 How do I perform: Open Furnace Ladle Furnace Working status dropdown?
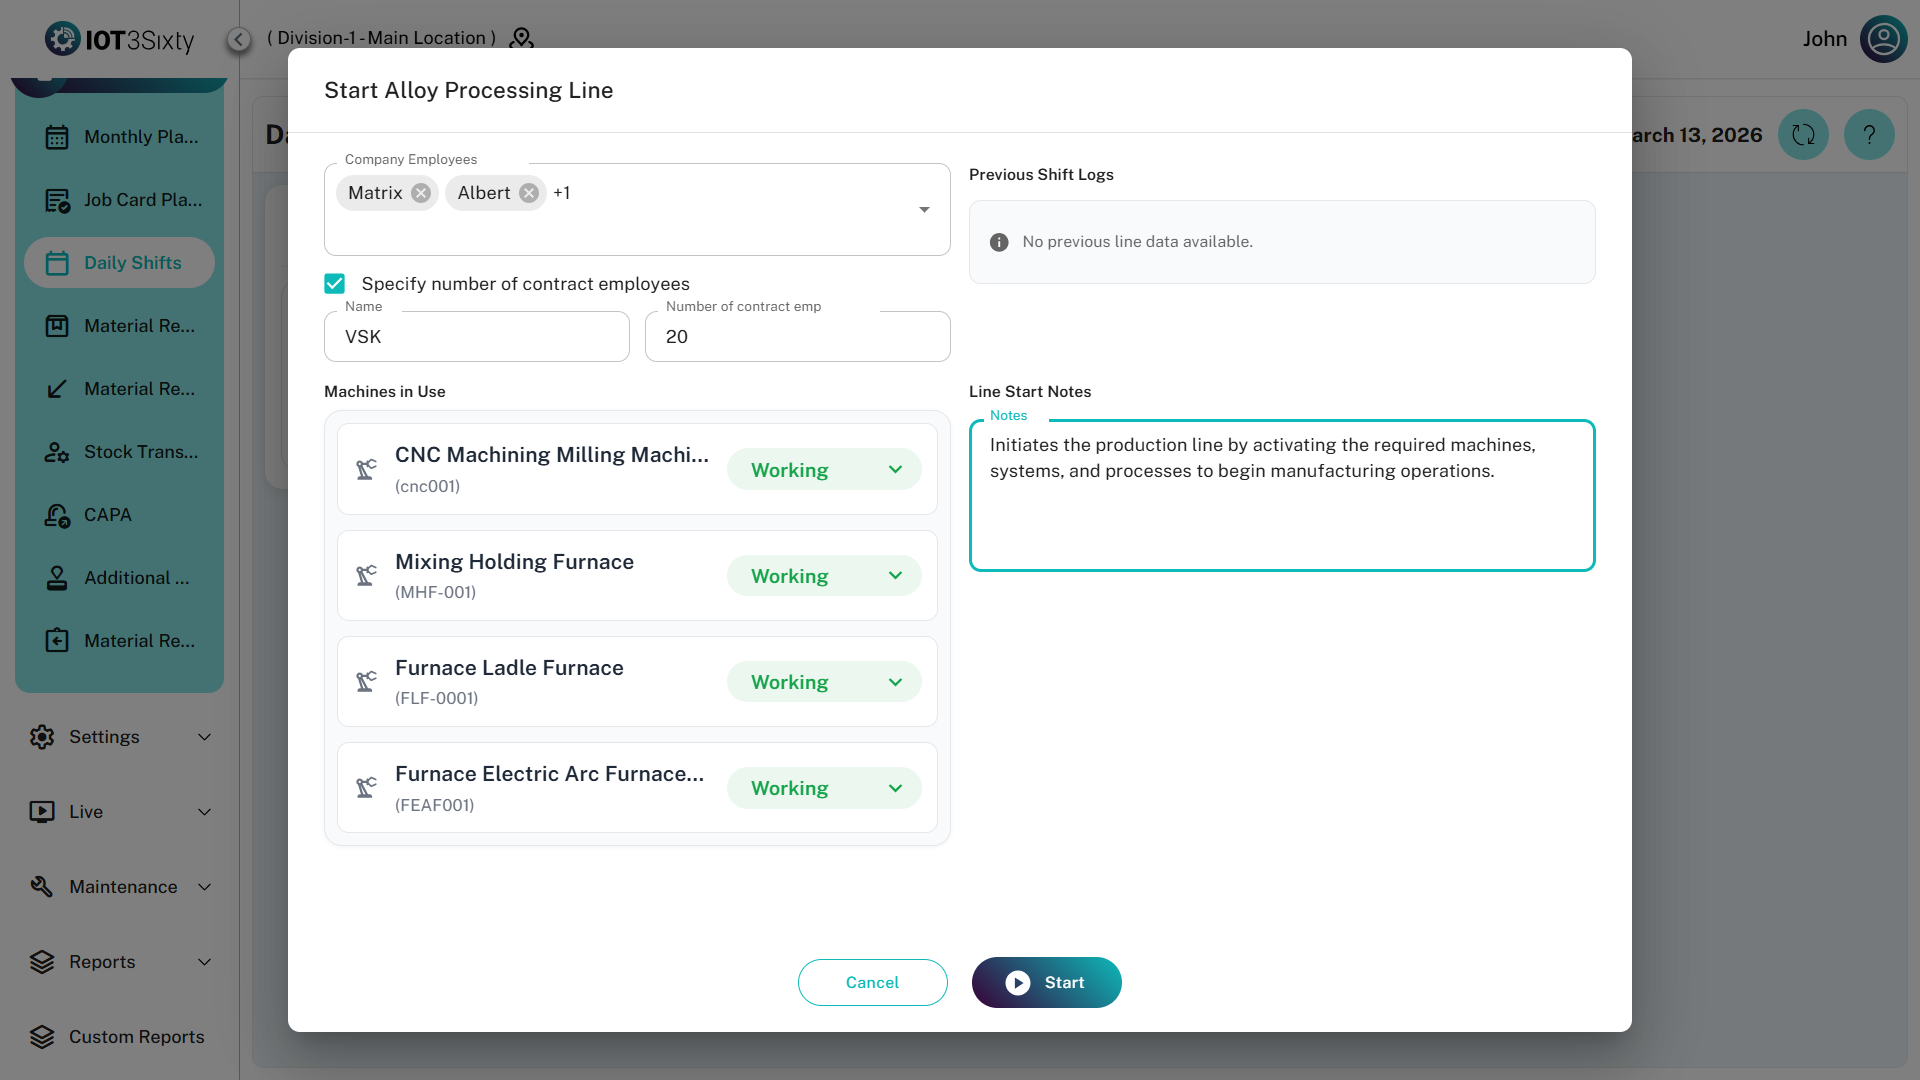pyautogui.click(x=823, y=682)
